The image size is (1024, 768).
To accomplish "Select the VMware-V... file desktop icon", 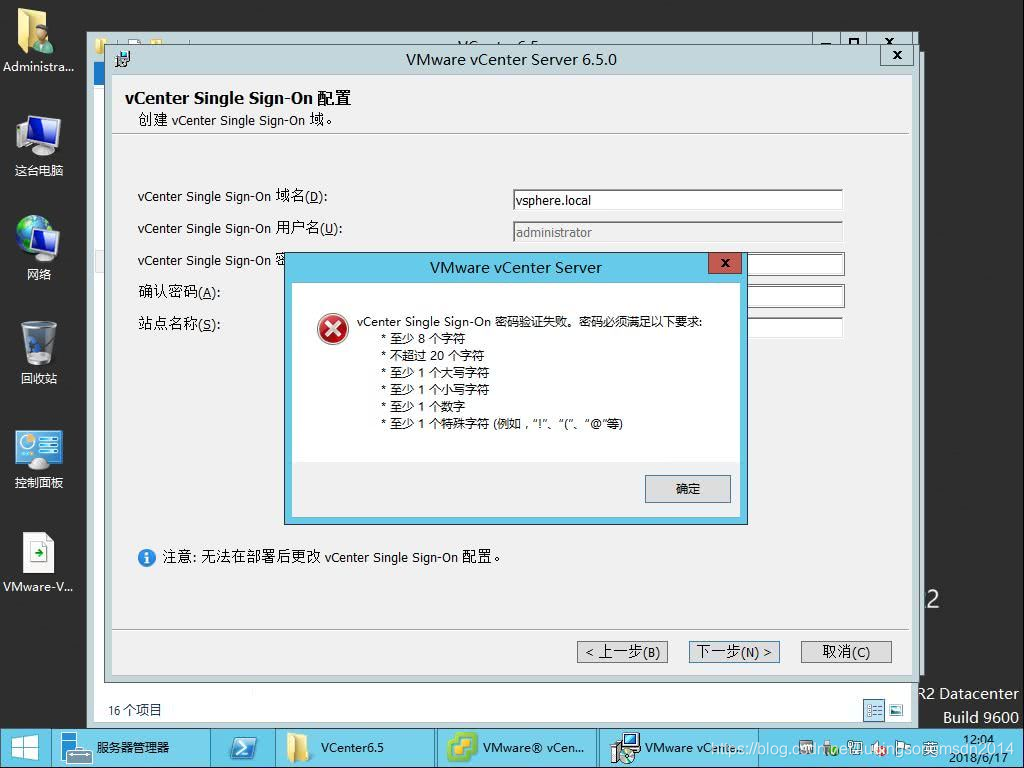I will point(38,563).
